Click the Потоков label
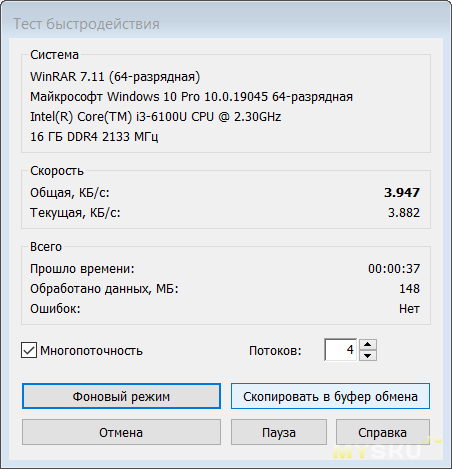Image resolution: width=452 pixels, height=469 pixels. click(275, 351)
